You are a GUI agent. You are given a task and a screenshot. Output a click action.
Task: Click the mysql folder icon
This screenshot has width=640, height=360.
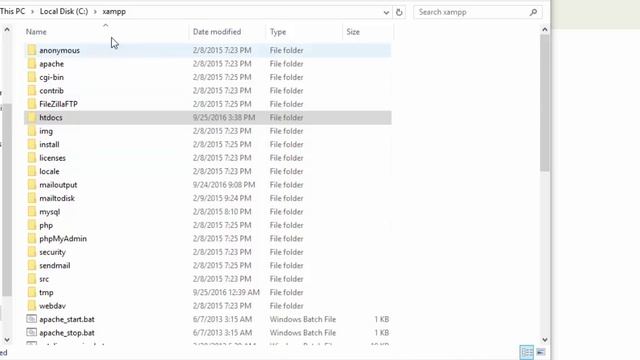[32, 212]
